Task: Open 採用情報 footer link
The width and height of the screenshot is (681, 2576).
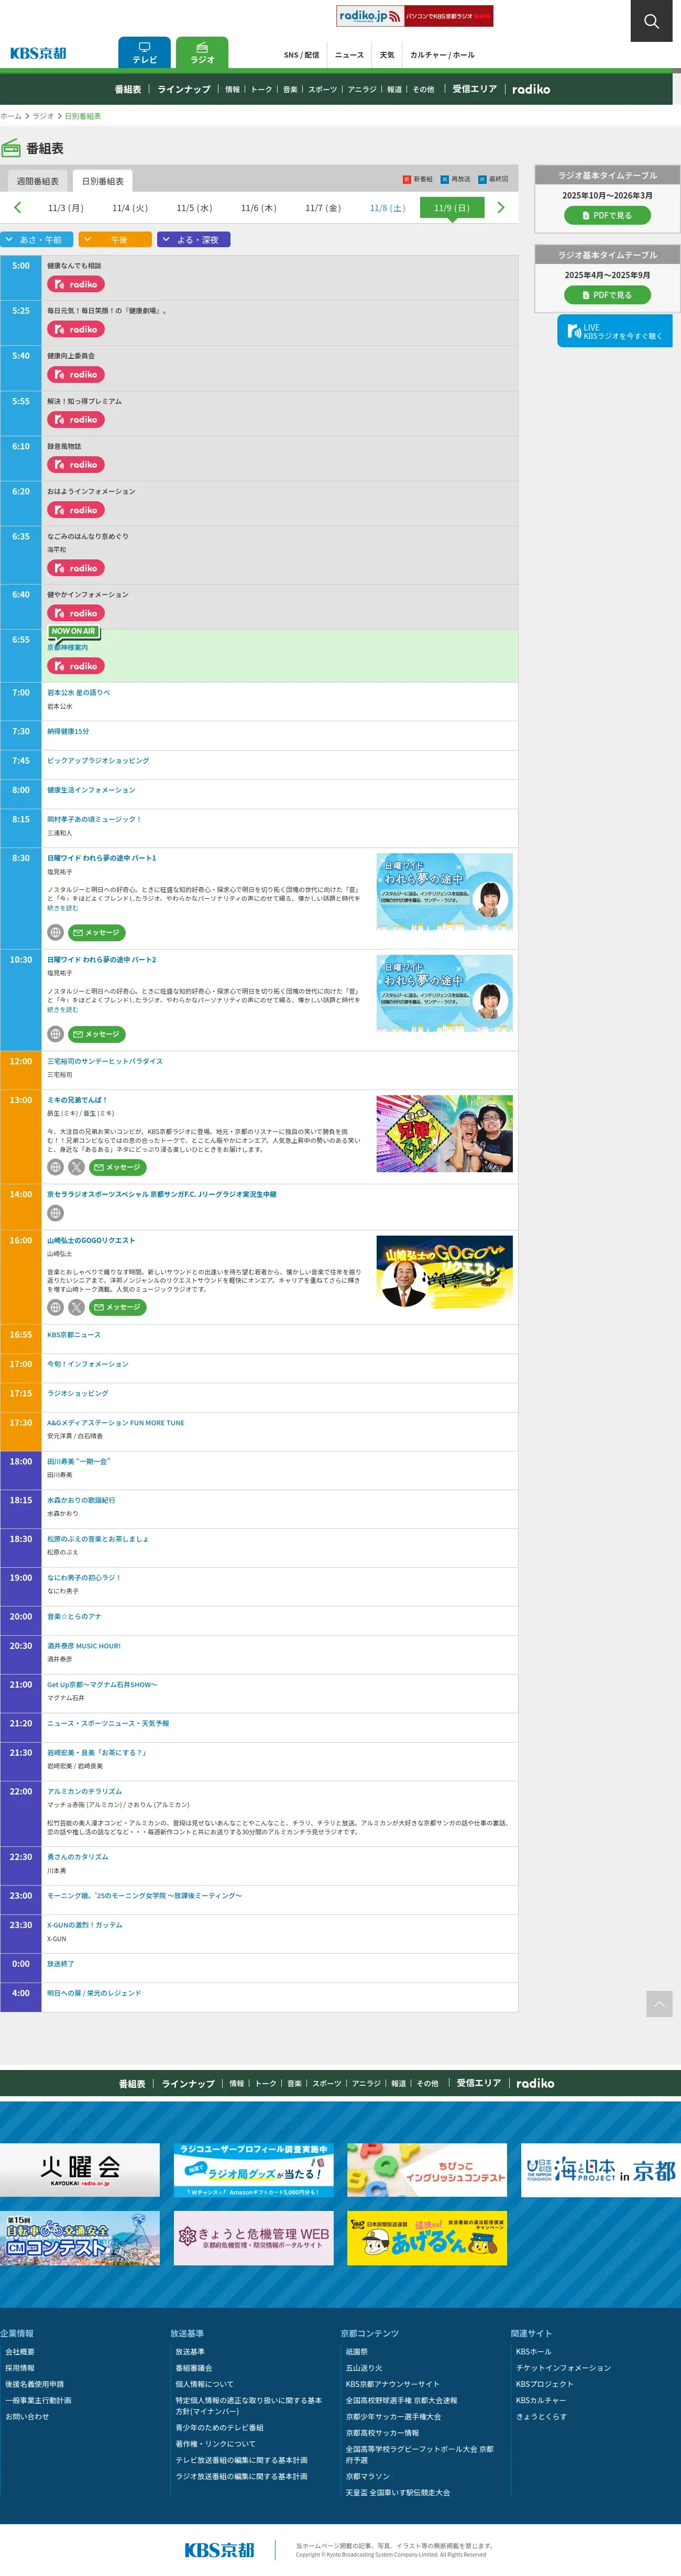Action: coord(20,2368)
